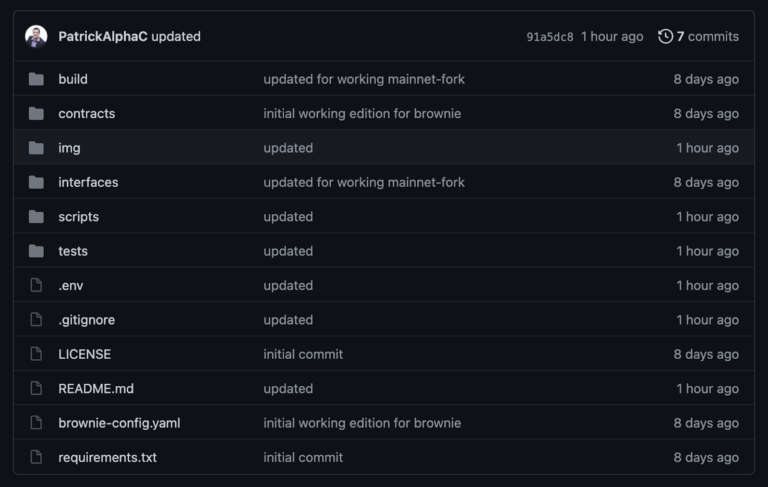The height and width of the screenshot is (487, 768).
Task: Click the build folder icon
Action: 37,79
